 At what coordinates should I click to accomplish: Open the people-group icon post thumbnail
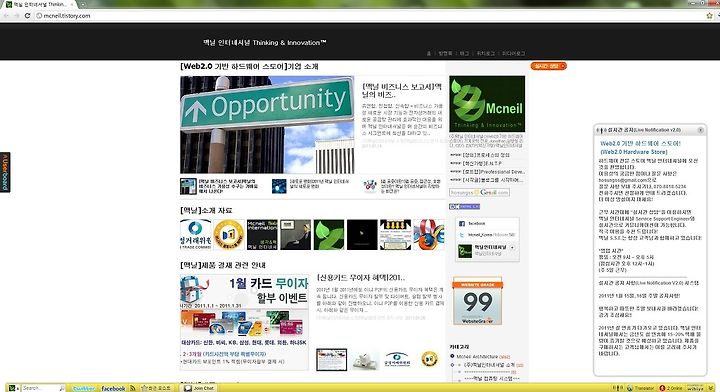pos(370,185)
